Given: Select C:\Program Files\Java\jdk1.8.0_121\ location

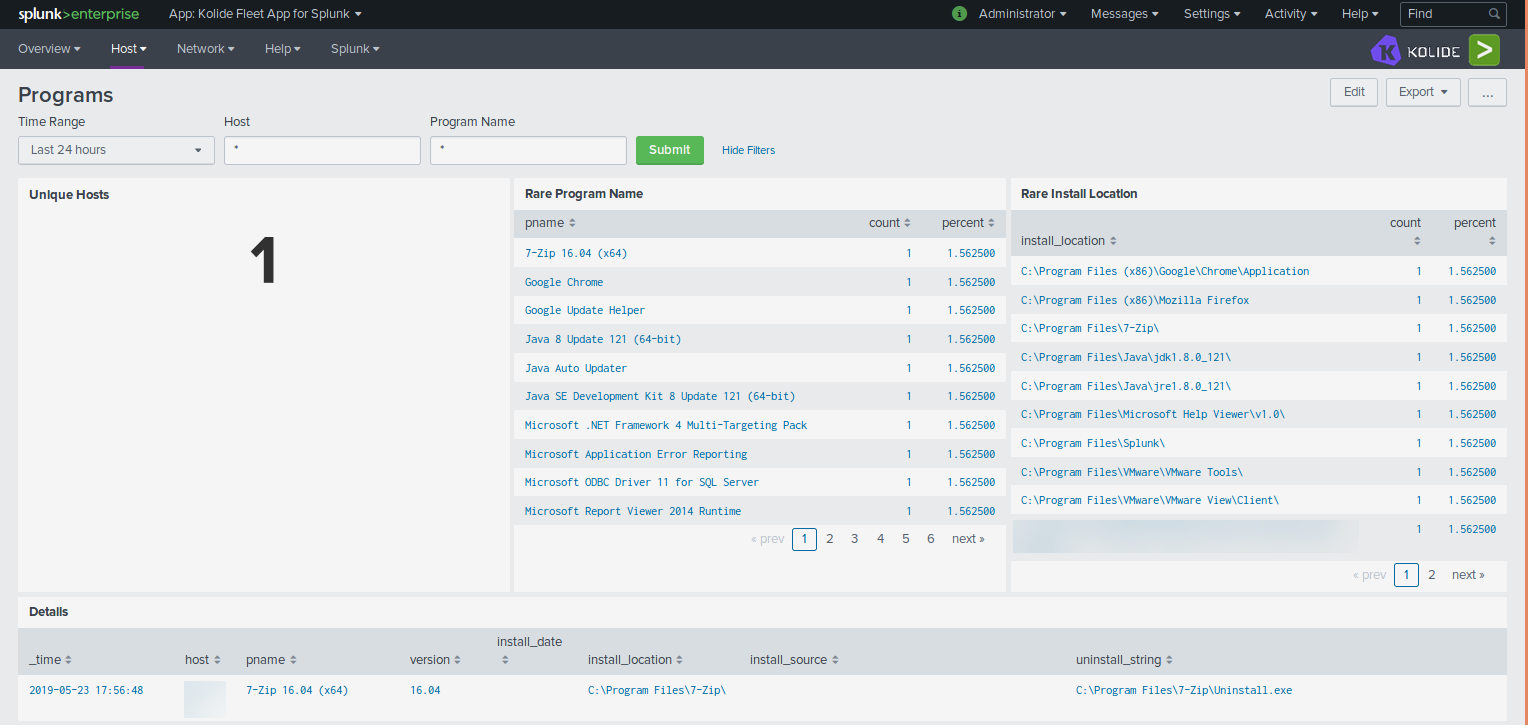Looking at the screenshot, I should click(x=1126, y=357).
